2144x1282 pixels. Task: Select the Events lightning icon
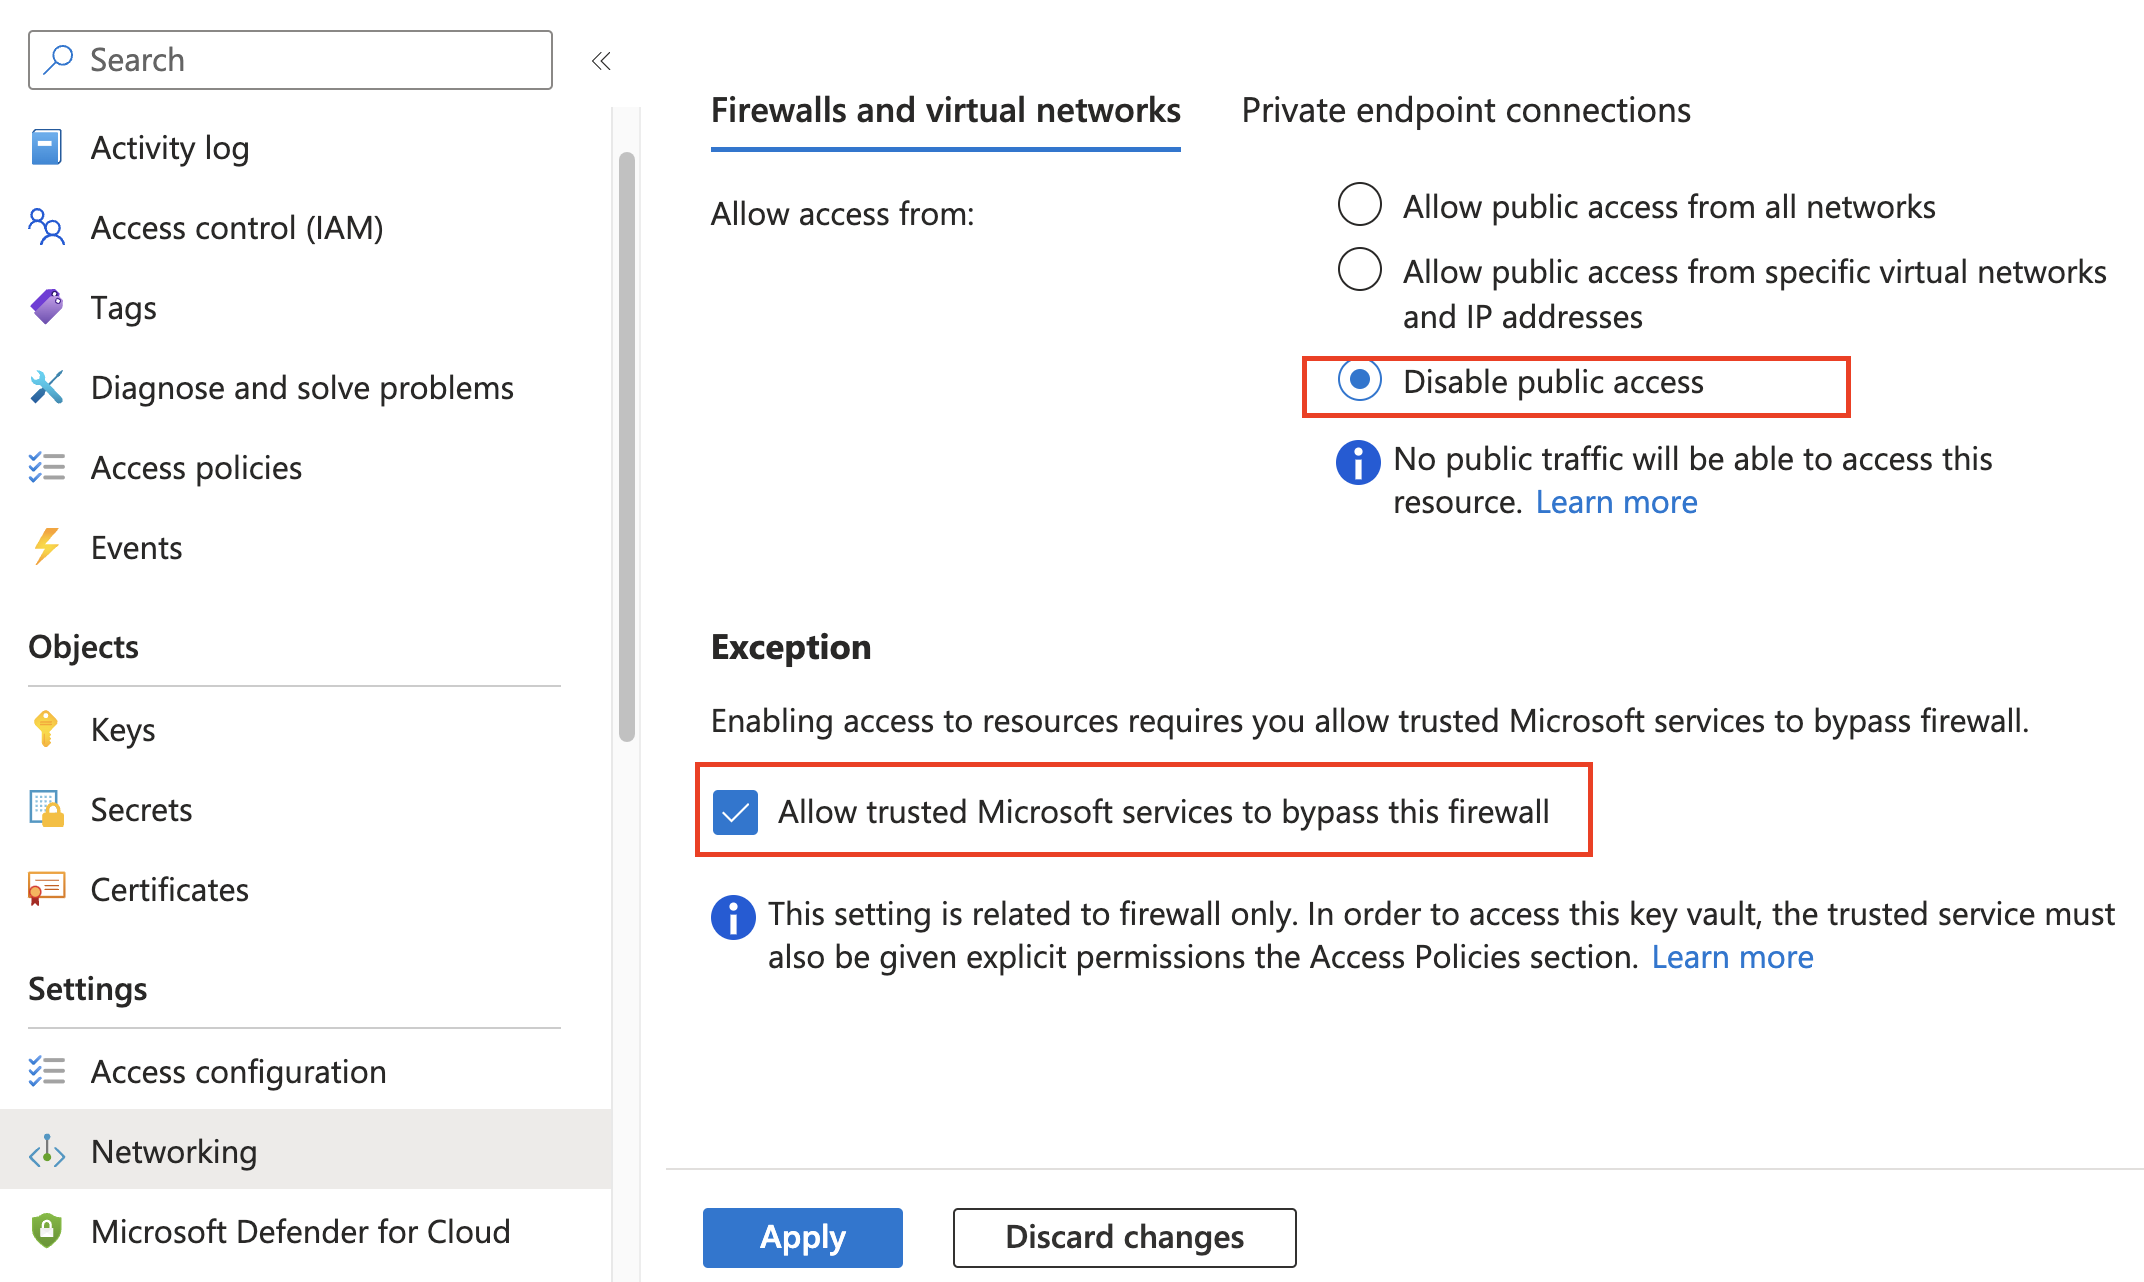[x=46, y=547]
